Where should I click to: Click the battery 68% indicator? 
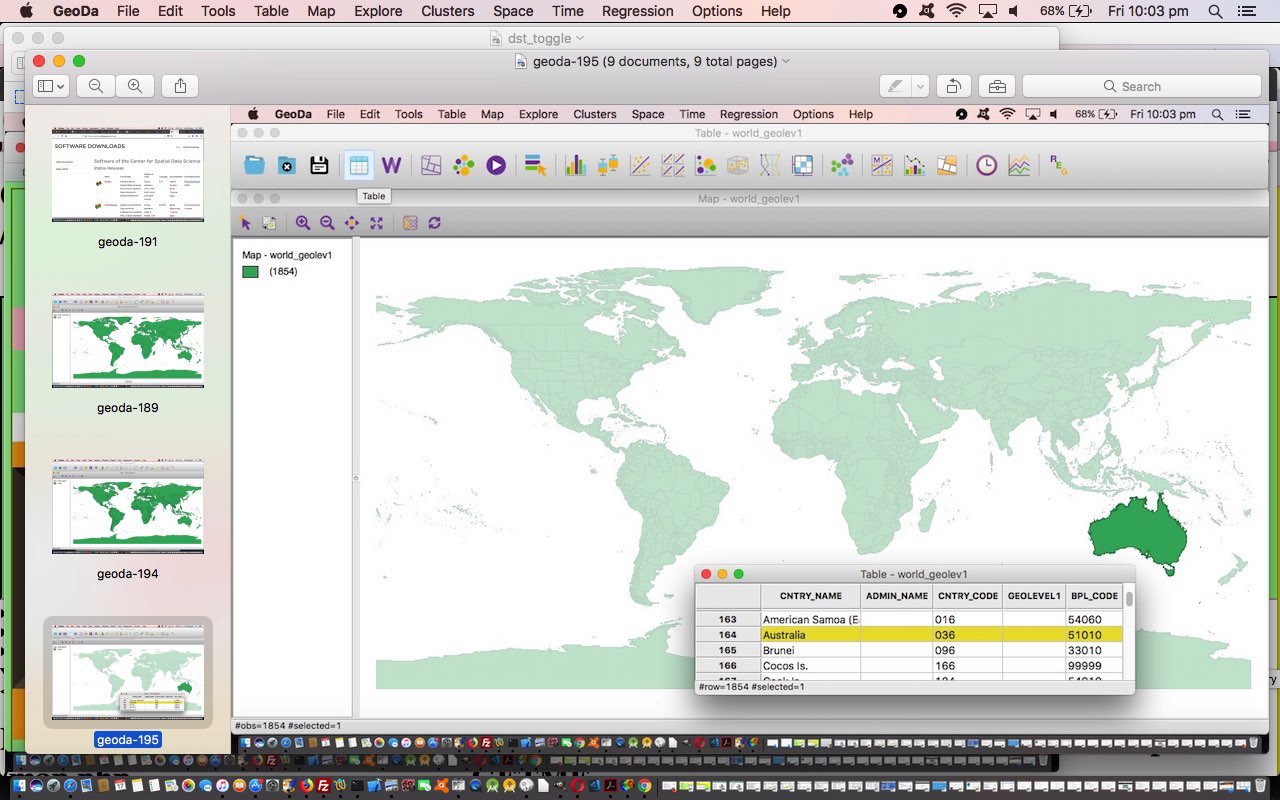tap(1065, 11)
